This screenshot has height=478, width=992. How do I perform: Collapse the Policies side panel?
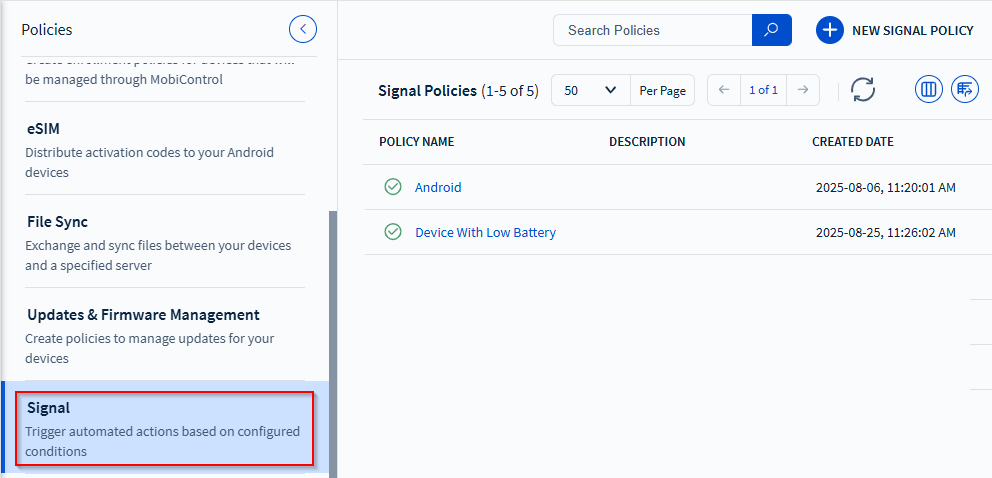(303, 30)
